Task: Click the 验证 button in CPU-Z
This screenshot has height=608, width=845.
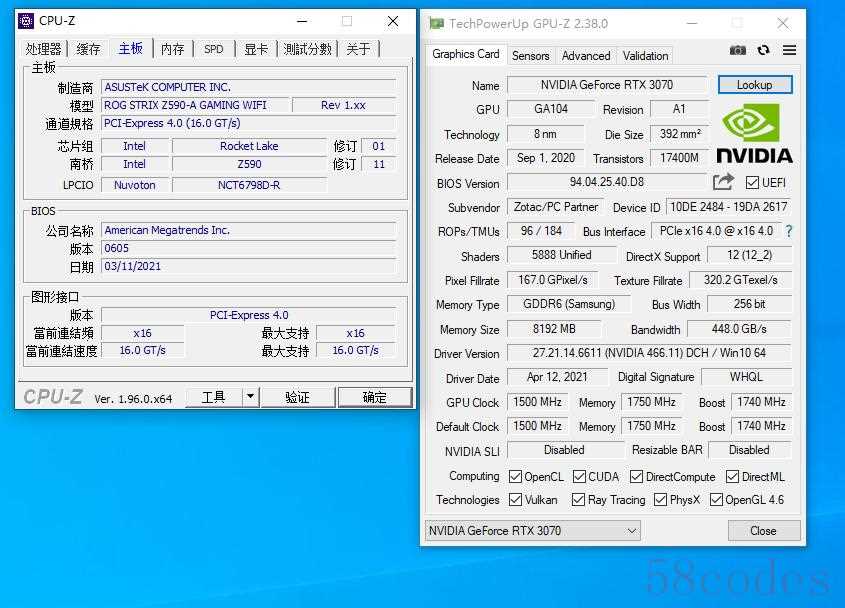Action: 297,397
